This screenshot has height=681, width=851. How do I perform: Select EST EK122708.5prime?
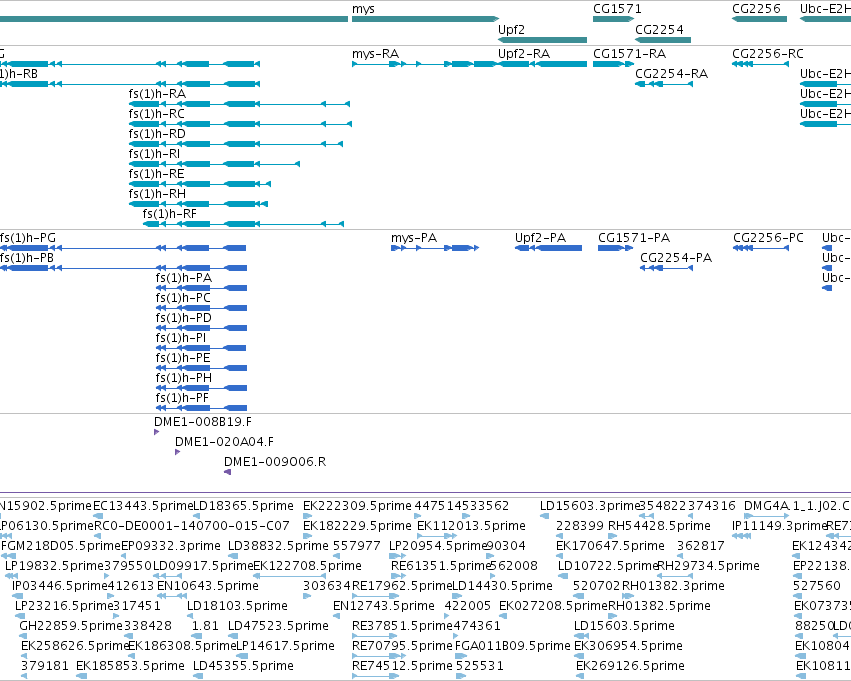pyautogui.click(x=308, y=567)
